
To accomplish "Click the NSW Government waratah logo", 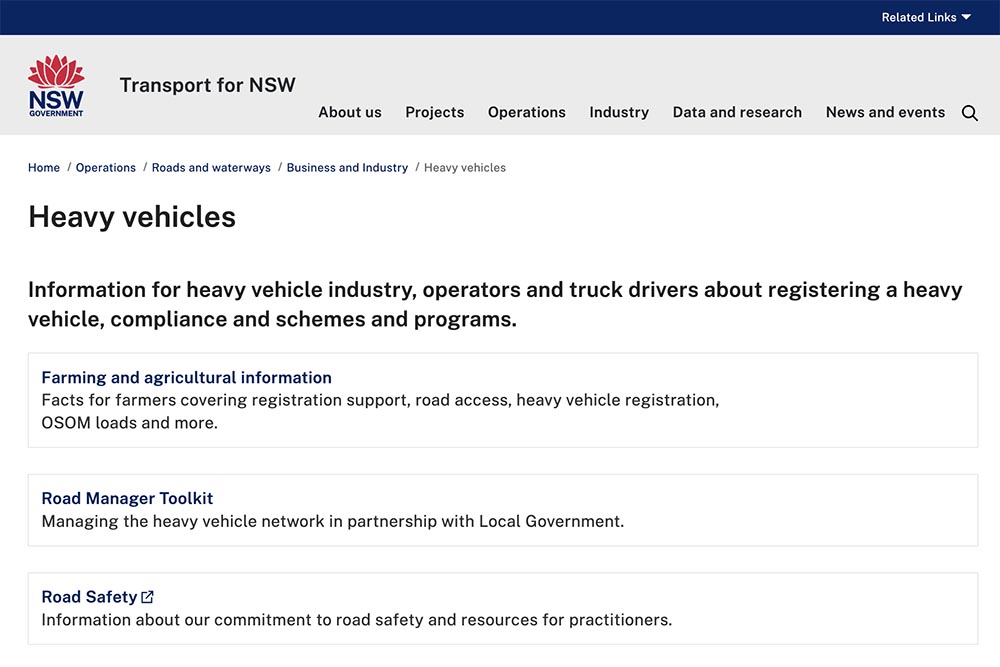I will tap(56, 86).
